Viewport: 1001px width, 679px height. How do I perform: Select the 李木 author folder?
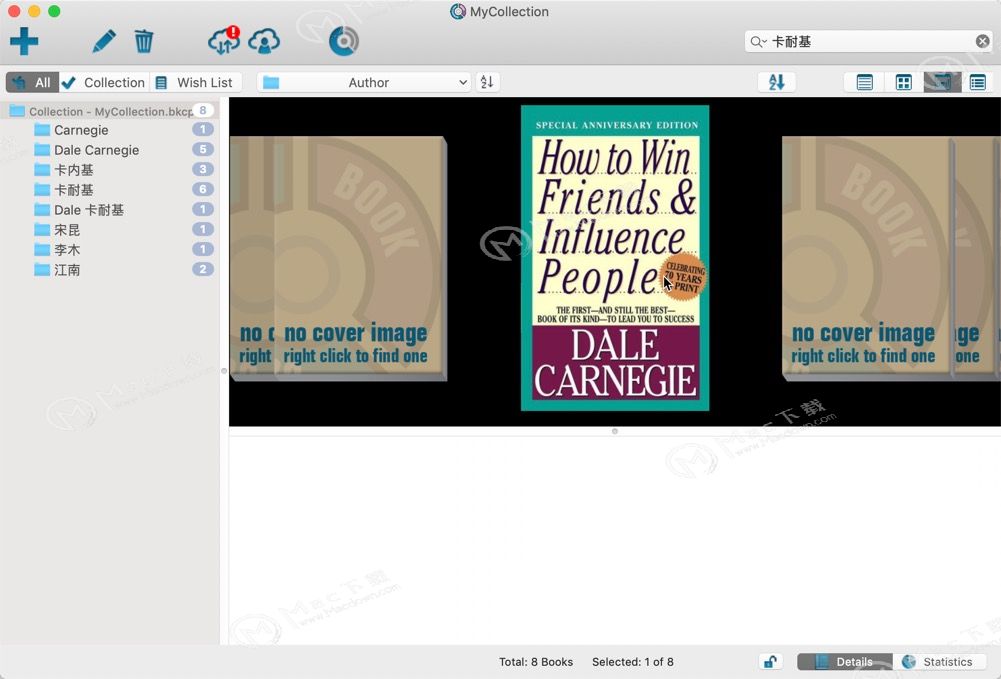(110, 250)
